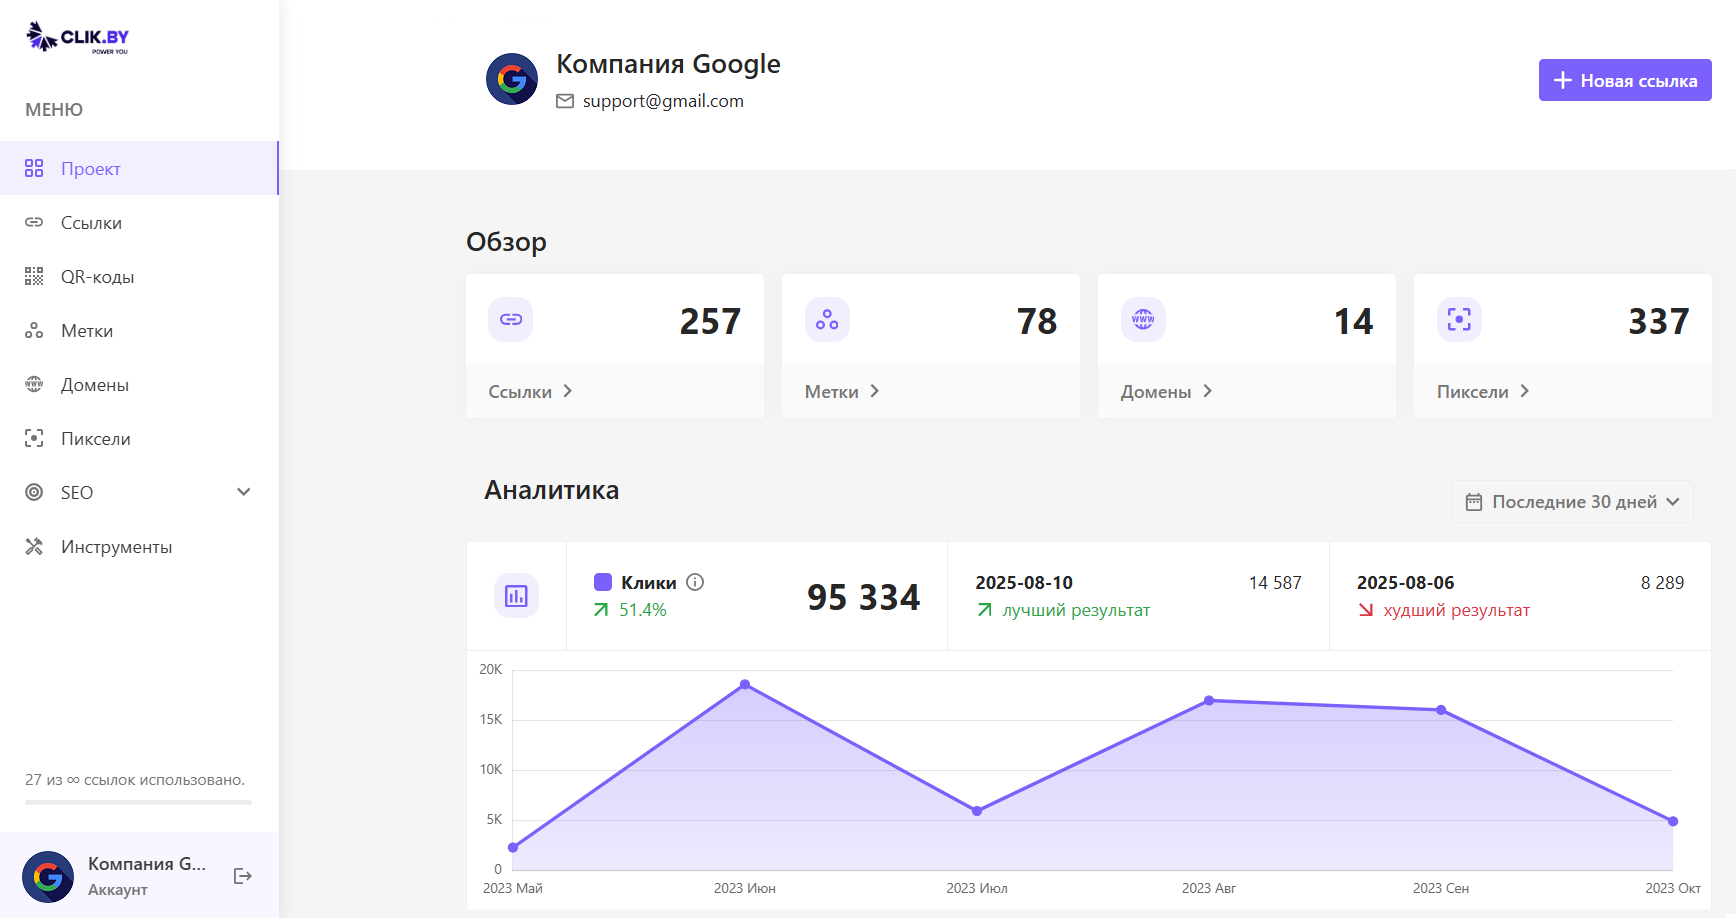Open the Pixels sidebar menu item
The image size is (1736, 918).
coord(95,439)
